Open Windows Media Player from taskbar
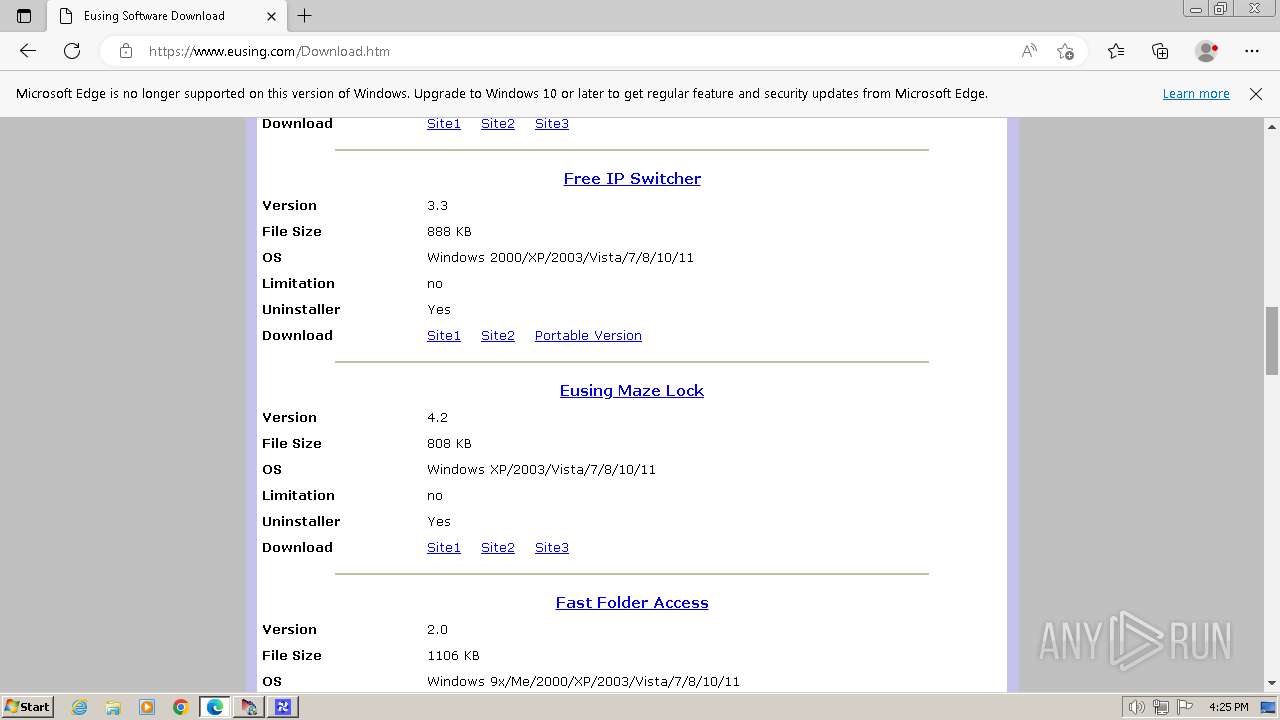 coord(147,707)
